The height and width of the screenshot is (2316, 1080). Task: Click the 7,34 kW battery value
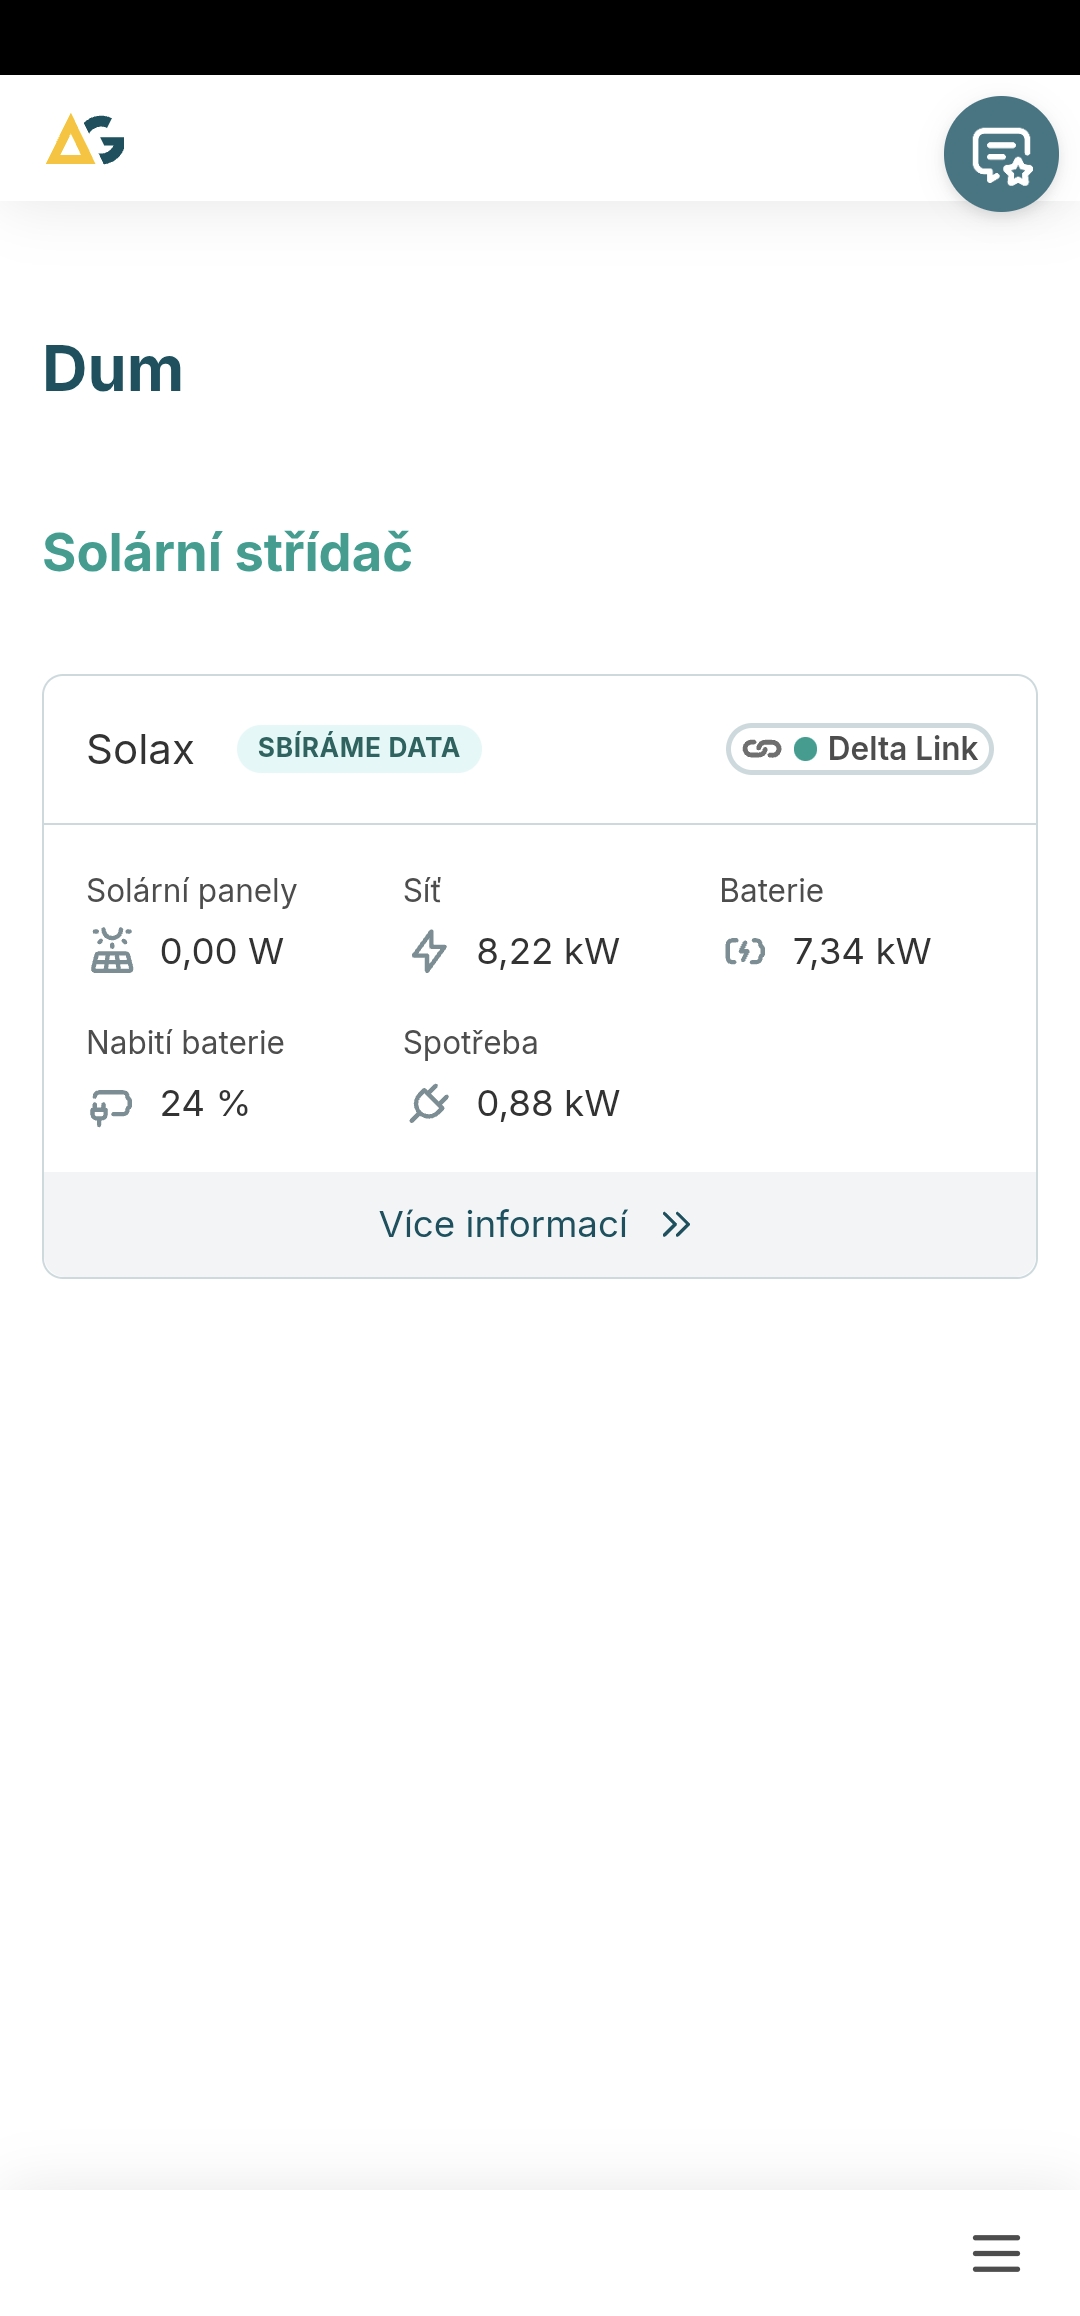coord(862,951)
